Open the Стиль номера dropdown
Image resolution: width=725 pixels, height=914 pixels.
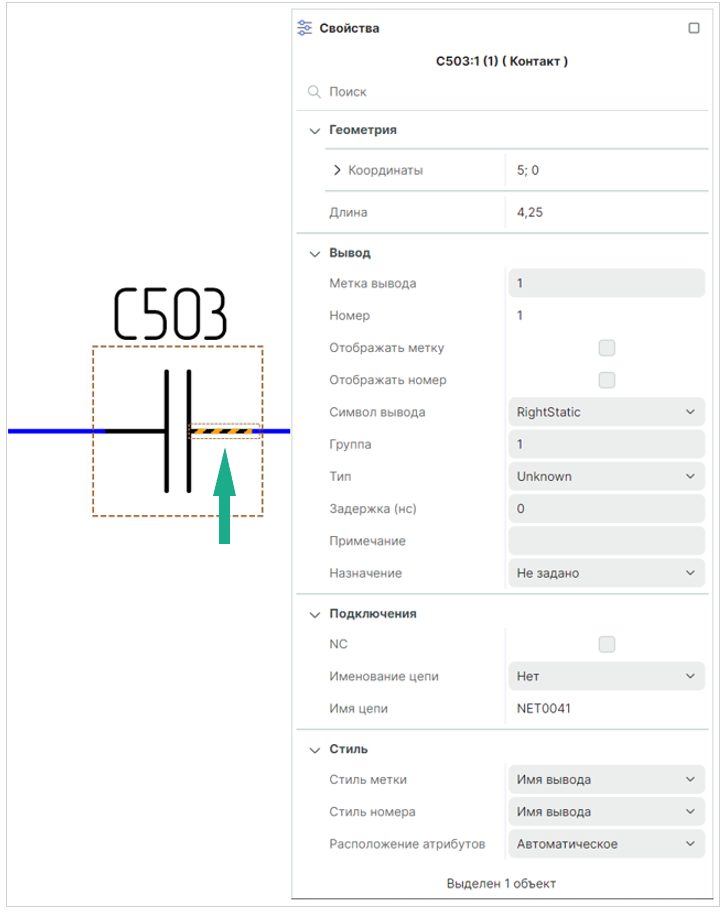pos(606,811)
